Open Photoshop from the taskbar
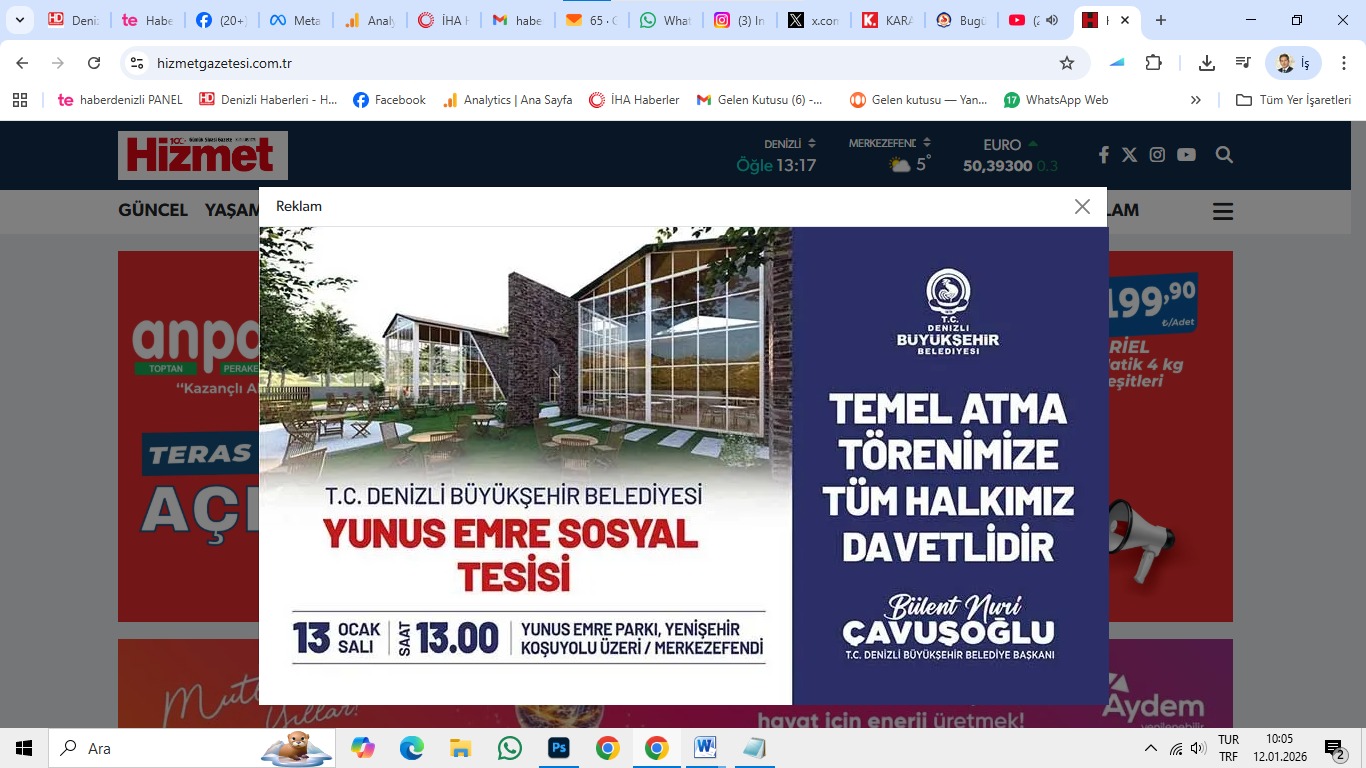This screenshot has height=768, width=1366. pos(558,748)
